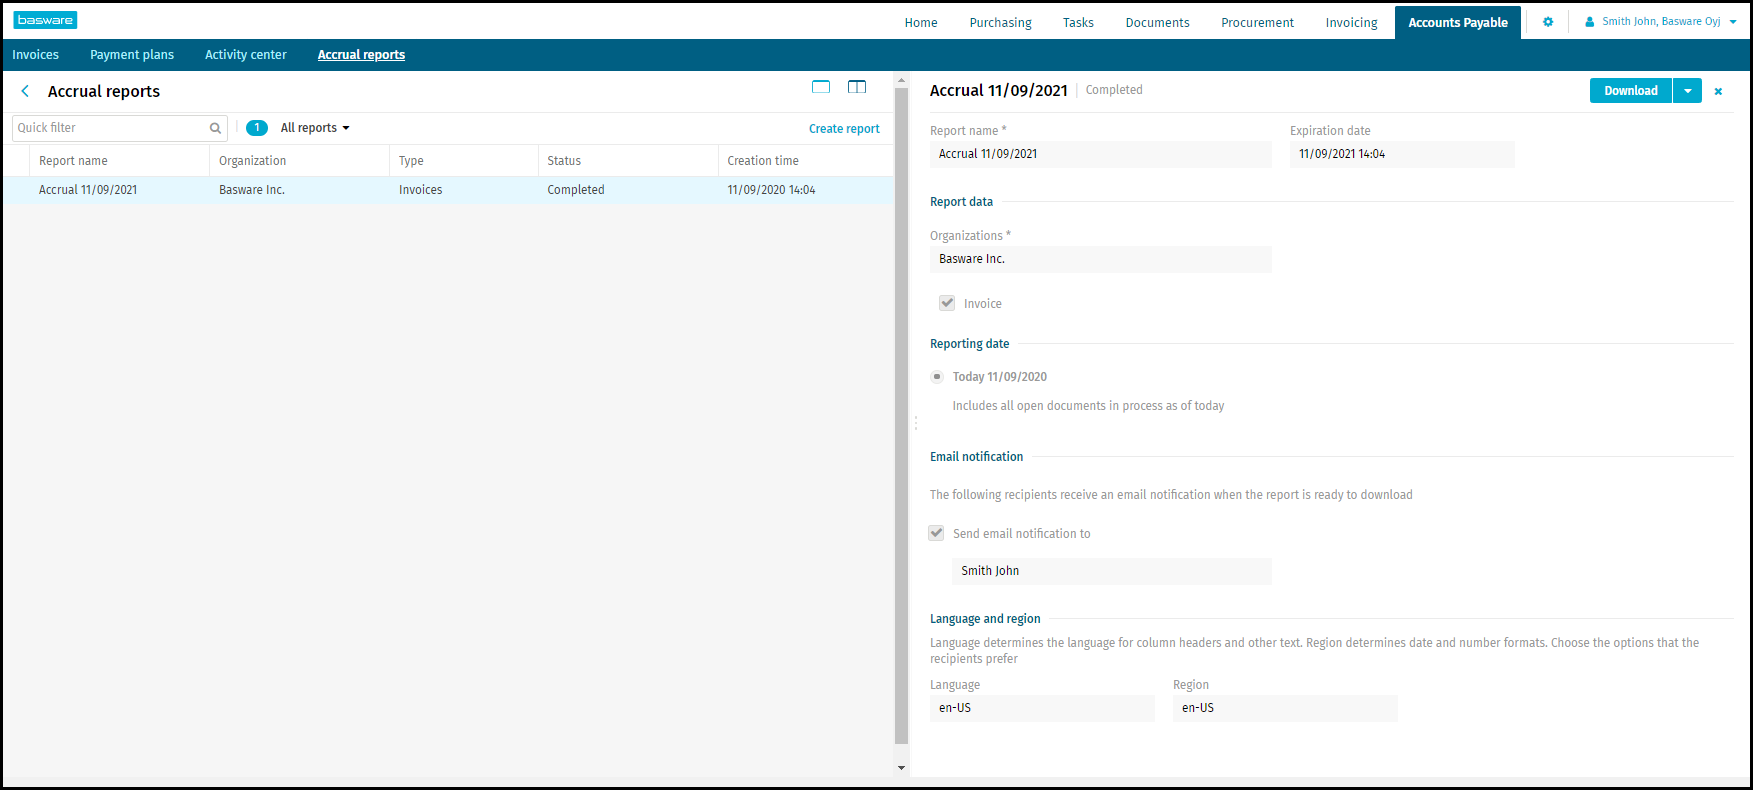This screenshot has width=1753, height=790.
Task: Click the Create report link
Action: 844,129
